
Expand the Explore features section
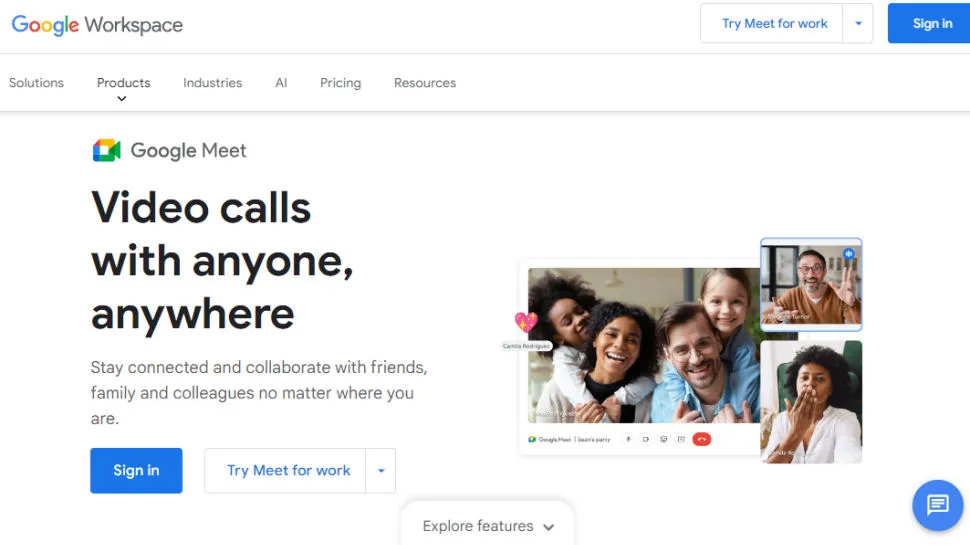[x=488, y=526]
